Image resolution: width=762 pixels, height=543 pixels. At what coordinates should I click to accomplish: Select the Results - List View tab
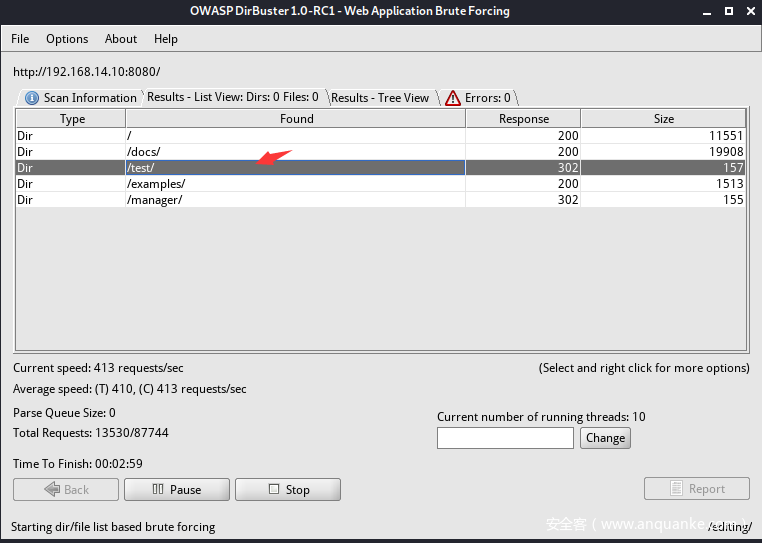click(x=233, y=97)
